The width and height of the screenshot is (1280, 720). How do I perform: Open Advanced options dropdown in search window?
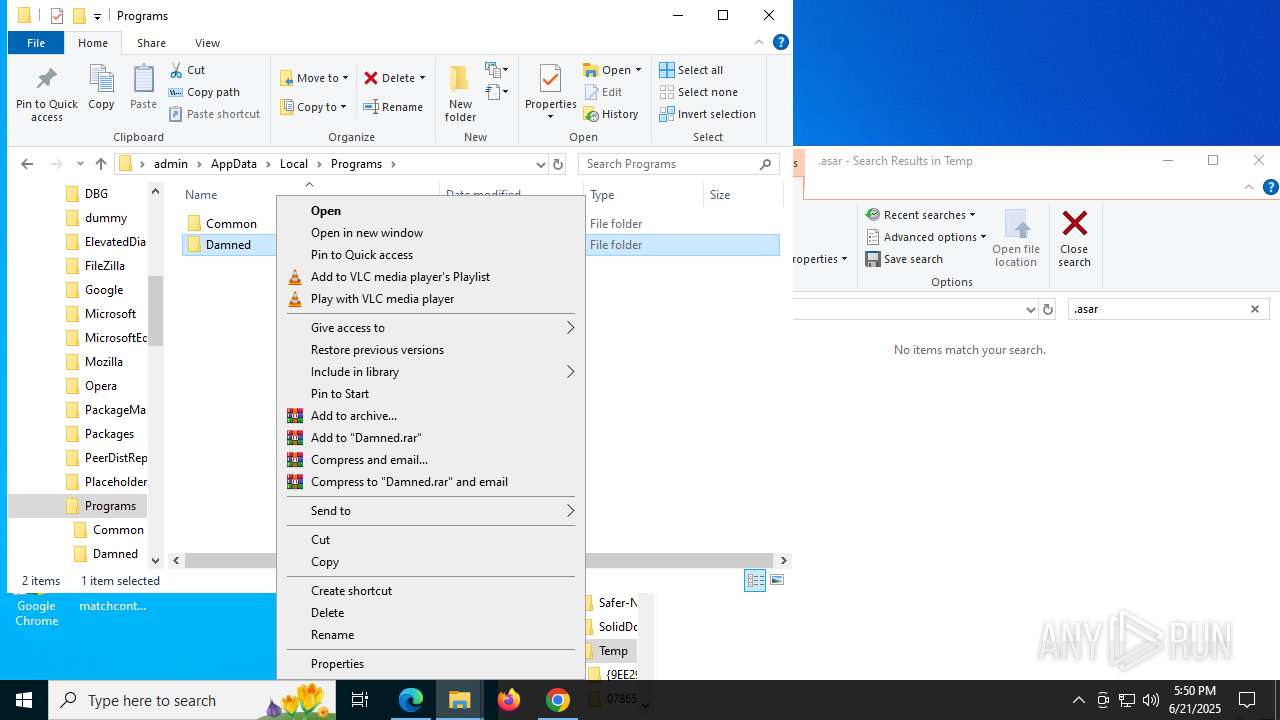click(x=926, y=237)
